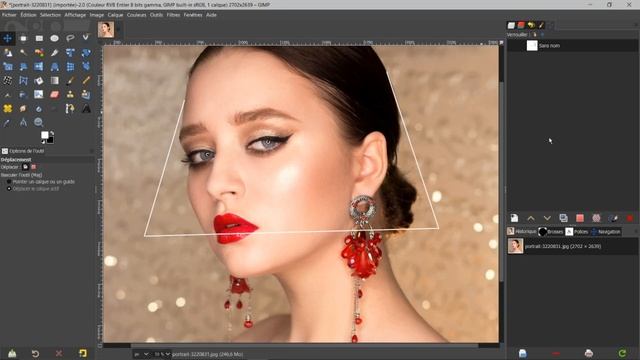The height and width of the screenshot is (360, 640).
Task: Click the white foreground color swatch
Action: pos(44,135)
